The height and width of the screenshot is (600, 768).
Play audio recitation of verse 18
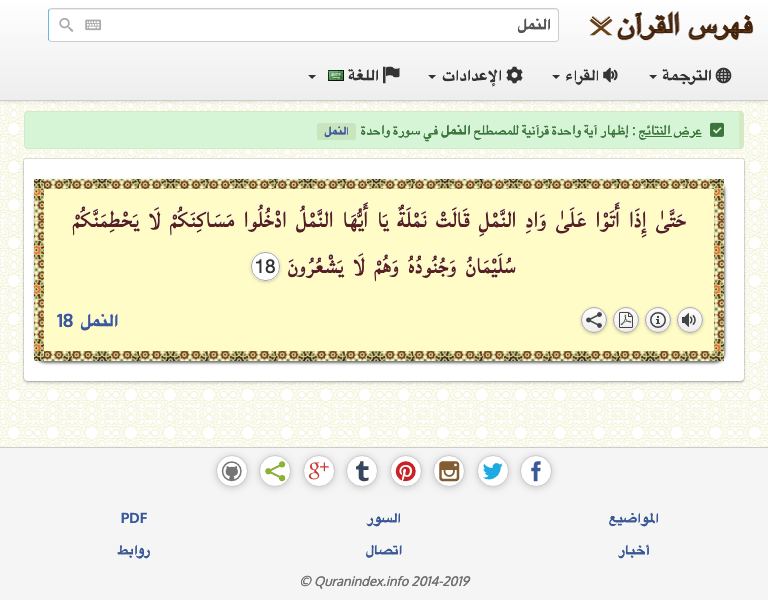coord(689,320)
